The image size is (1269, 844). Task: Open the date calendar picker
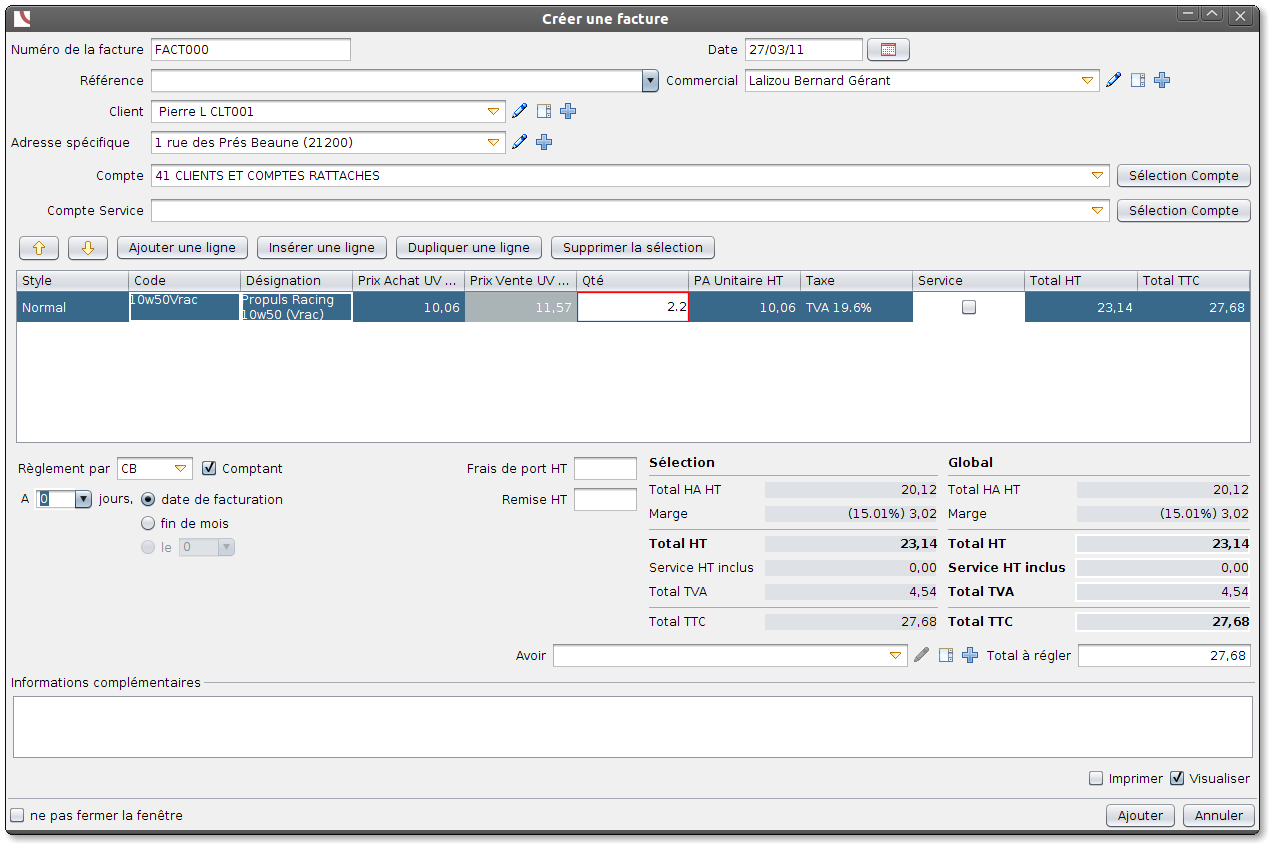888,50
